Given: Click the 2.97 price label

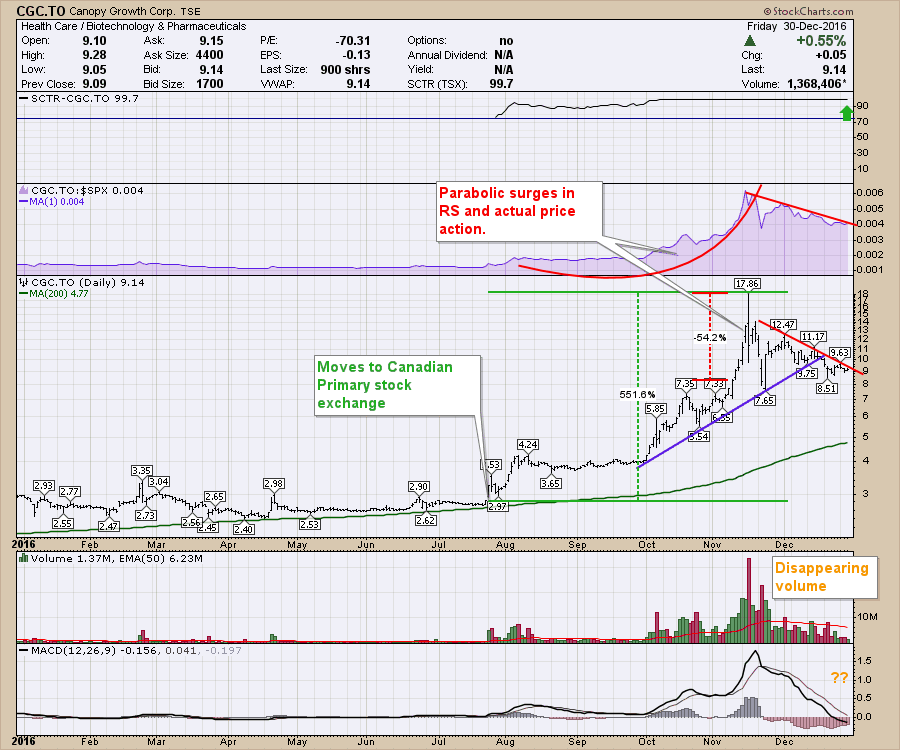Looking at the screenshot, I should click(498, 506).
